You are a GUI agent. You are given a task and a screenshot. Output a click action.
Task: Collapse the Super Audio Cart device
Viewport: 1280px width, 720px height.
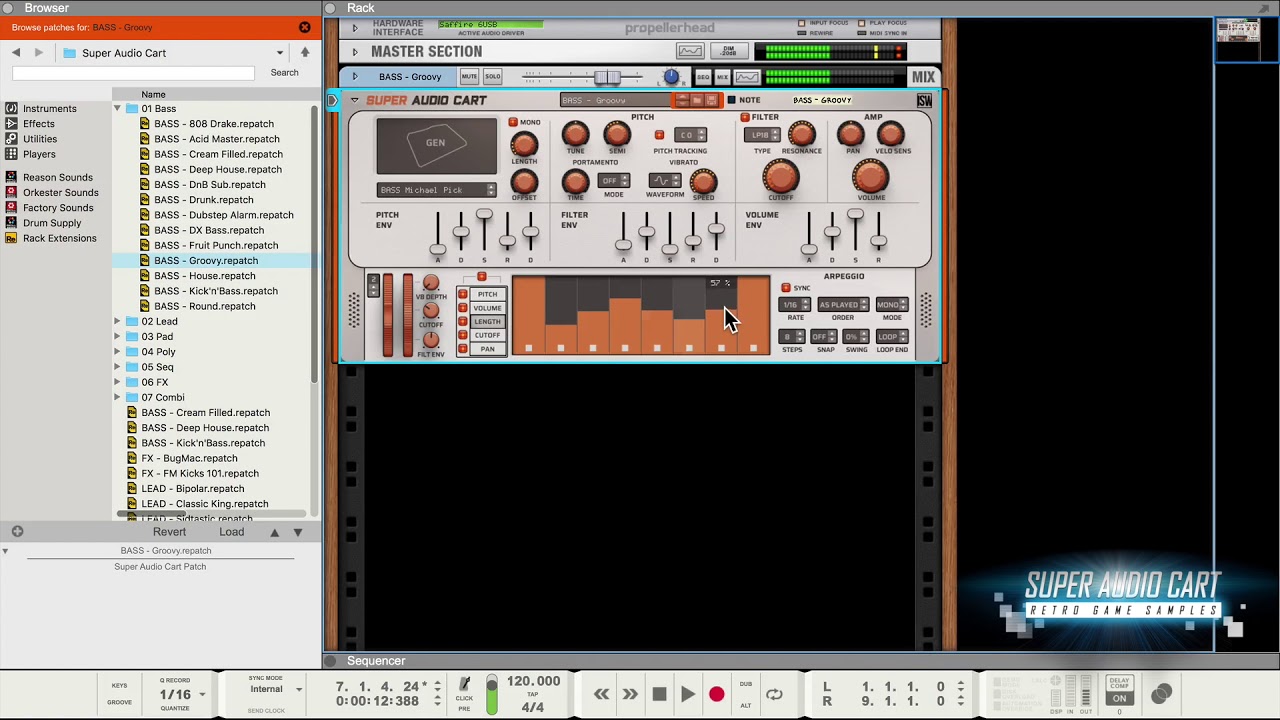pos(354,100)
